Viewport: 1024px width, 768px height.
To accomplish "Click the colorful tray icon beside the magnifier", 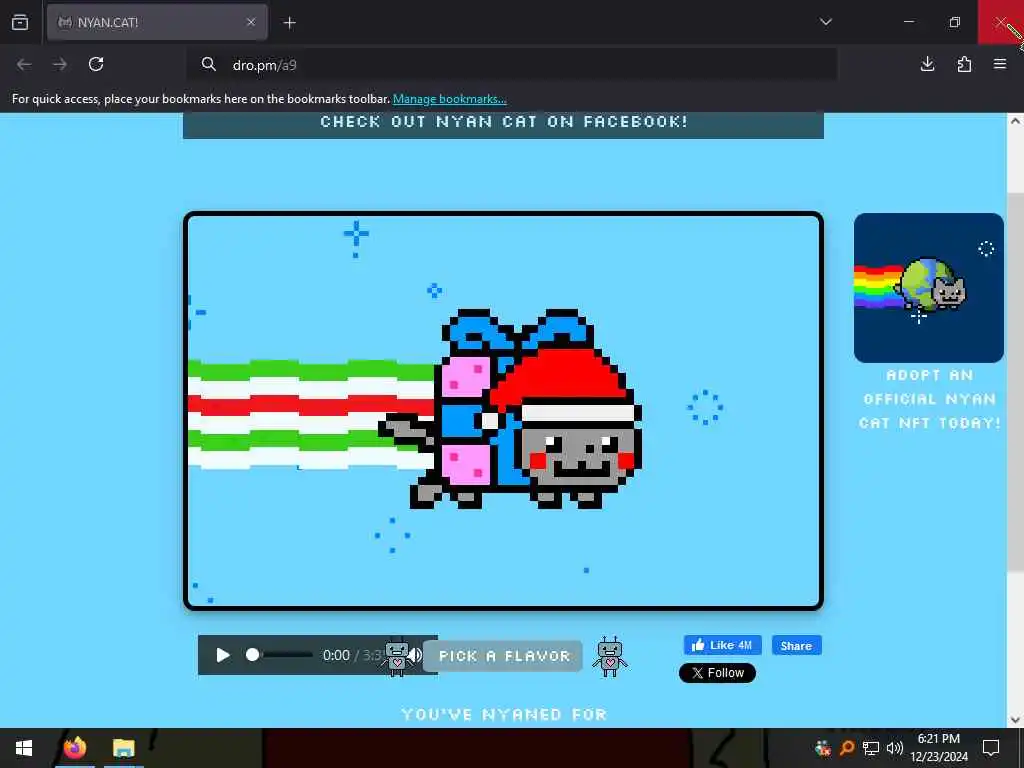I will [823, 748].
